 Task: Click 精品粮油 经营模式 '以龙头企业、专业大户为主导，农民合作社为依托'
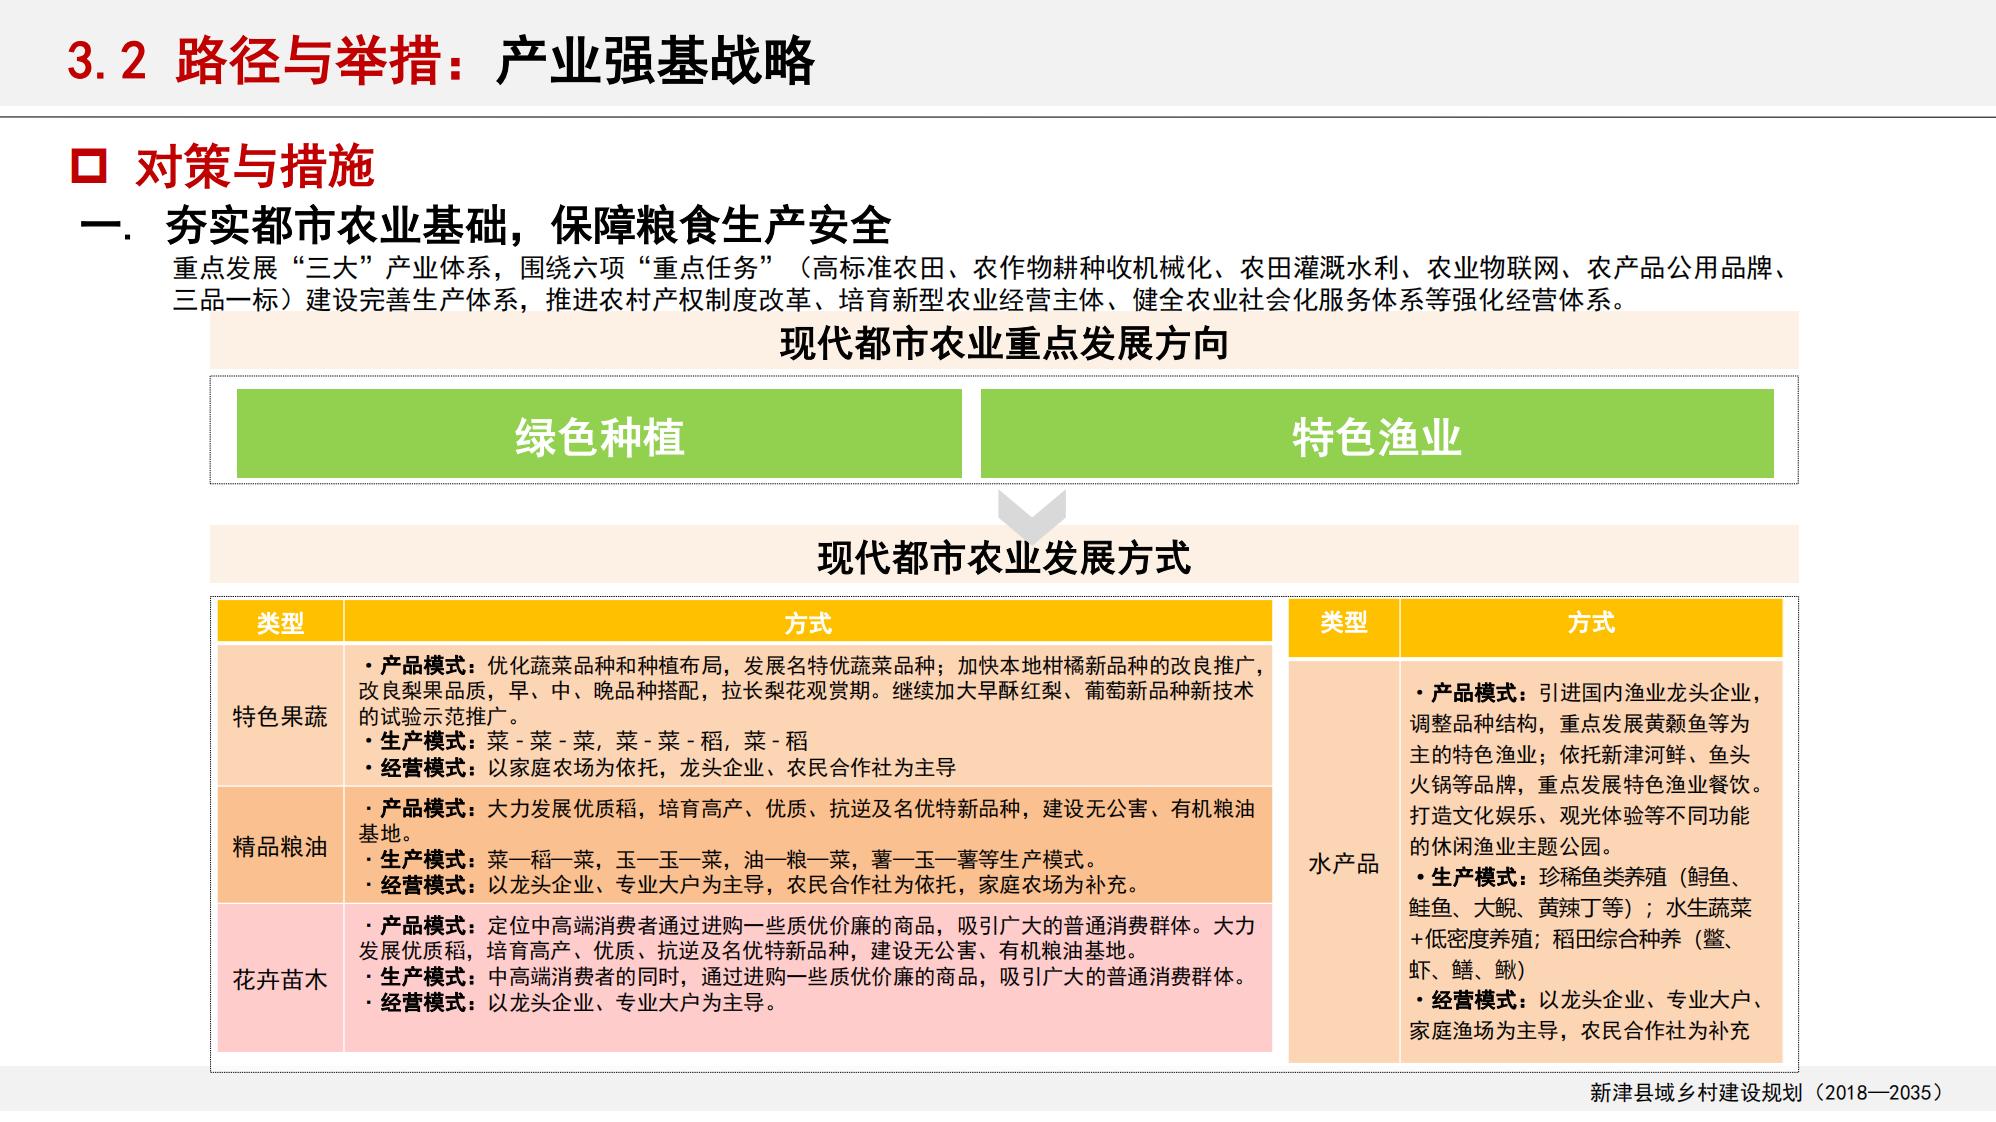tap(722, 885)
